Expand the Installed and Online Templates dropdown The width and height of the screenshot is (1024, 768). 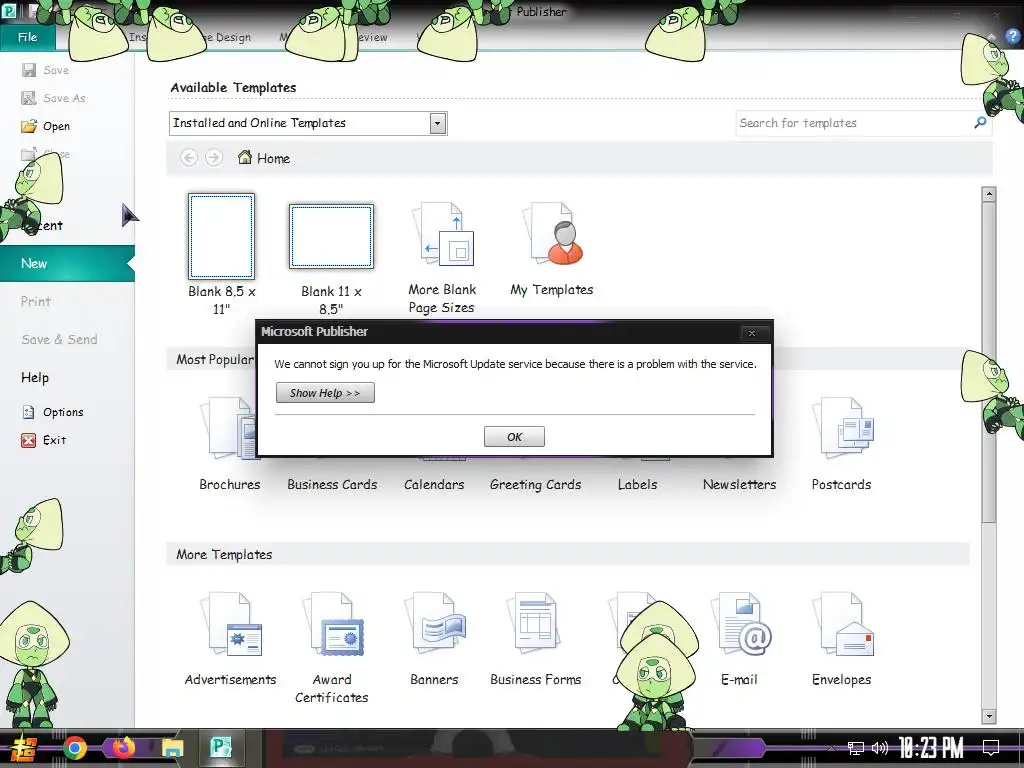pyautogui.click(x=438, y=123)
